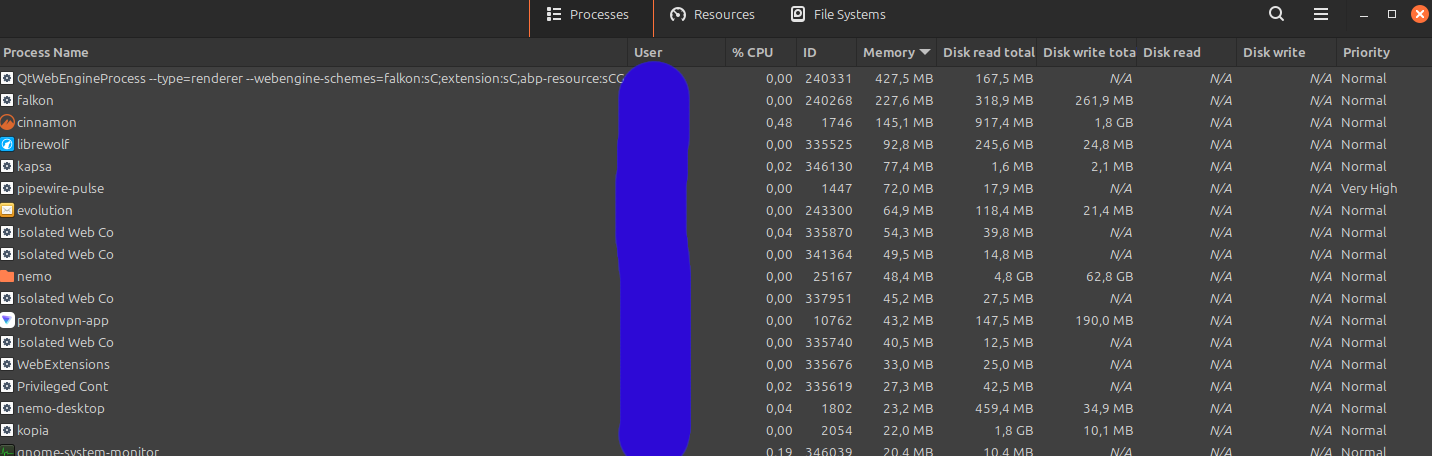The width and height of the screenshot is (1432, 456).
Task: Click the evolution mail icon
Action: click(7, 210)
